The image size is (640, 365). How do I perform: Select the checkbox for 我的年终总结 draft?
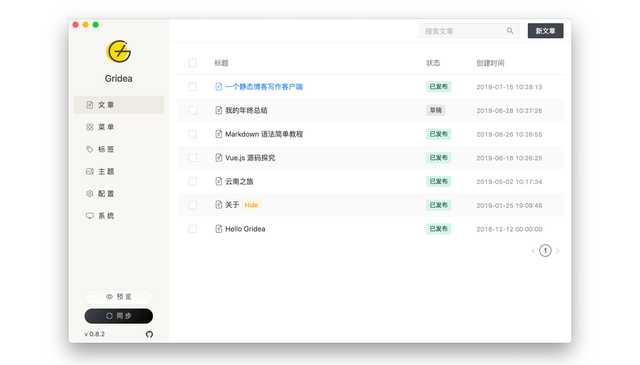[x=192, y=110]
